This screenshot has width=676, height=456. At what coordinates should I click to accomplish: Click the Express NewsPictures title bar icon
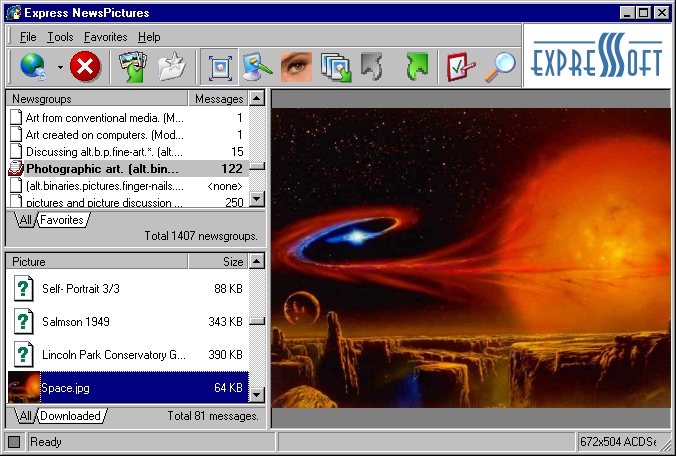13,12
